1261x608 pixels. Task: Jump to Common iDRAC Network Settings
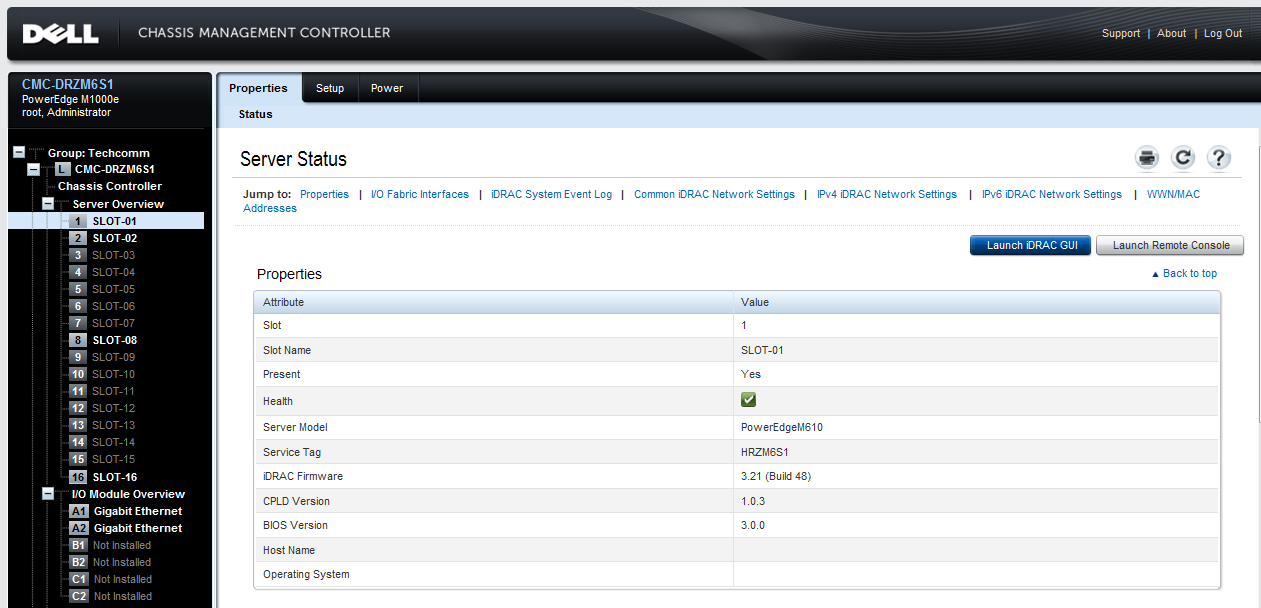[x=714, y=194]
